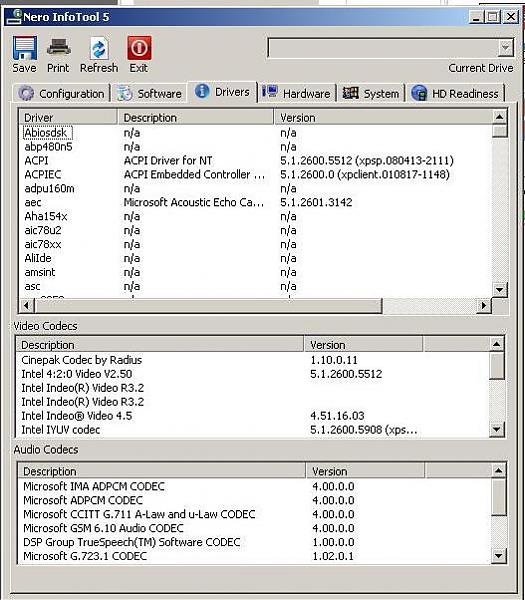Click Video Codecs scroll down arrow
This screenshot has height=600, width=525.
coord(497,429)
